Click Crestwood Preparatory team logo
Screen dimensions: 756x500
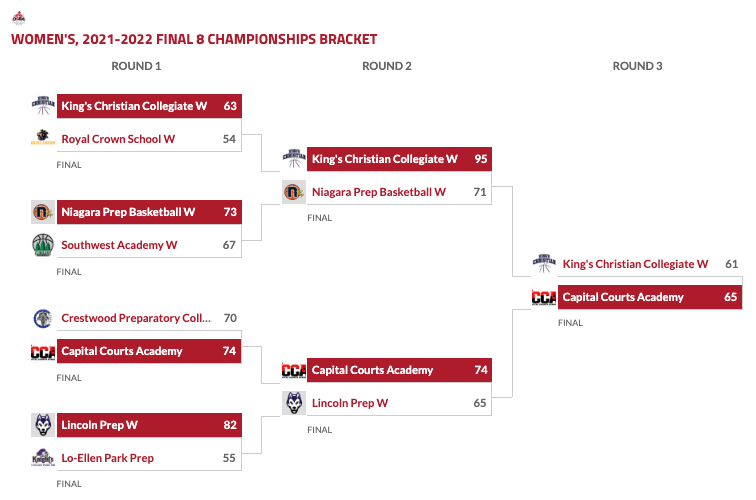pos(42,319)
